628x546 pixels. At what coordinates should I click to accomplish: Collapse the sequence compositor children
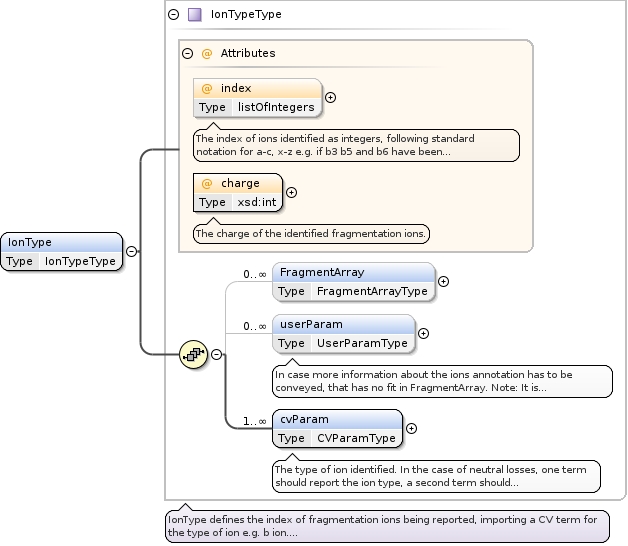pos(216,354)
